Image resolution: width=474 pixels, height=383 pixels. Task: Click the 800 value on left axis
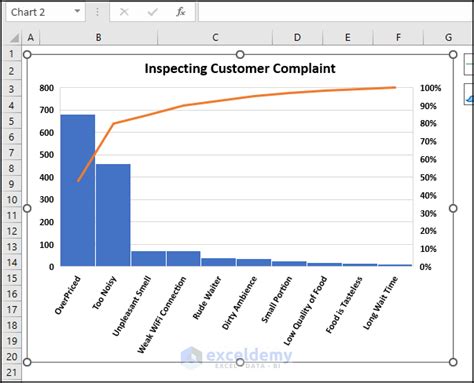click(47, 88)
